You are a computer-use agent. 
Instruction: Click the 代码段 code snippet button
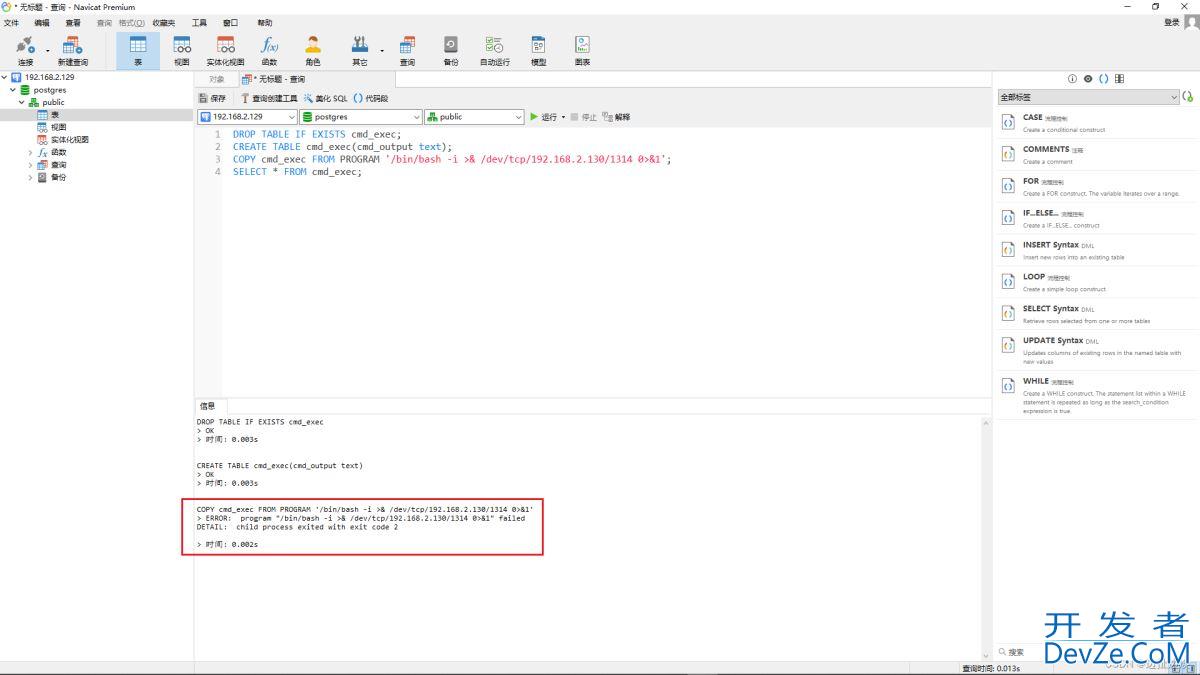coord(371,98)
